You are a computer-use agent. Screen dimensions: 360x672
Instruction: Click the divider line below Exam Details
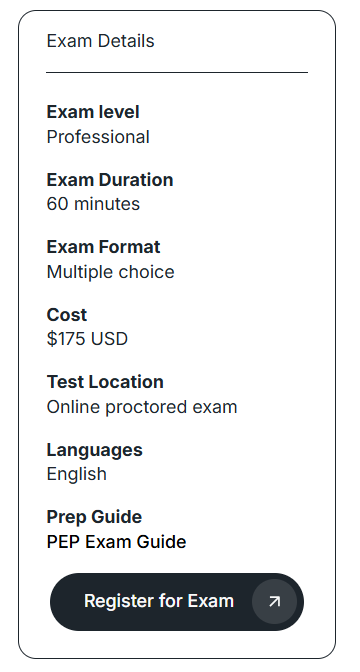point(177,72)
